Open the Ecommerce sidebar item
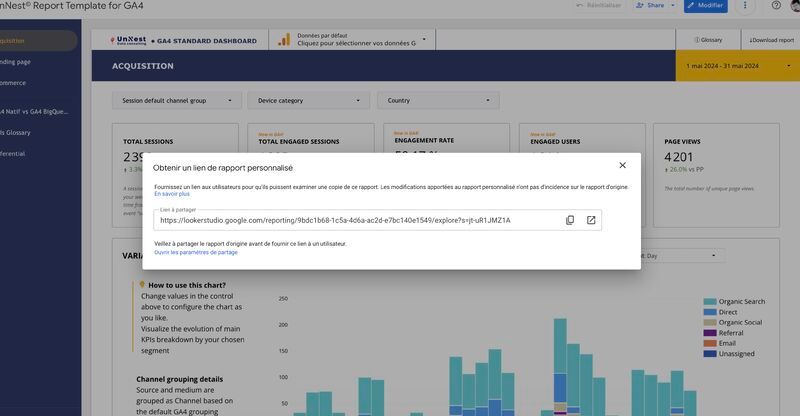 pyautogui.click(x=13, y=83)
